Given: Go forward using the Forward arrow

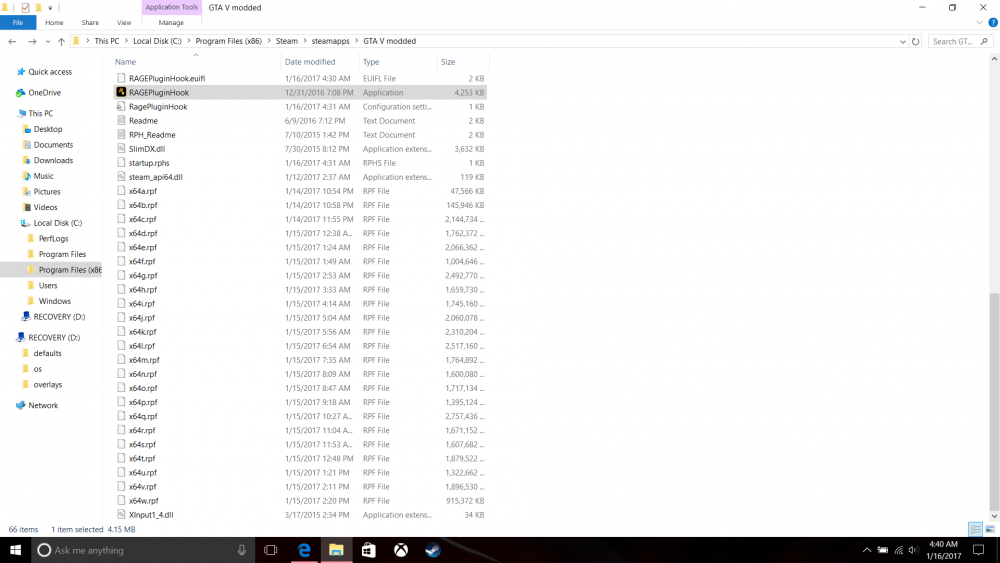Looking at the screenshot, I should tap(32, 41).
